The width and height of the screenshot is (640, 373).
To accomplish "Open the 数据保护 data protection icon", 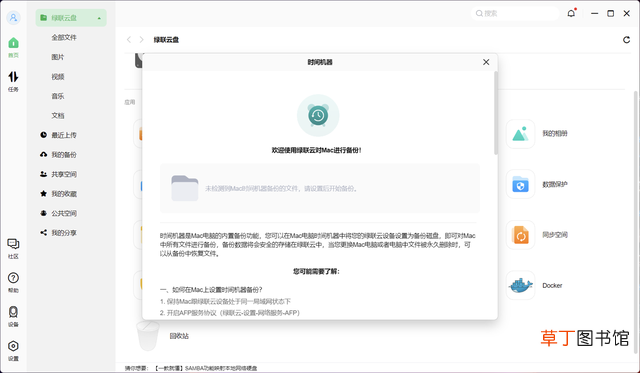I will click(520, 184).
